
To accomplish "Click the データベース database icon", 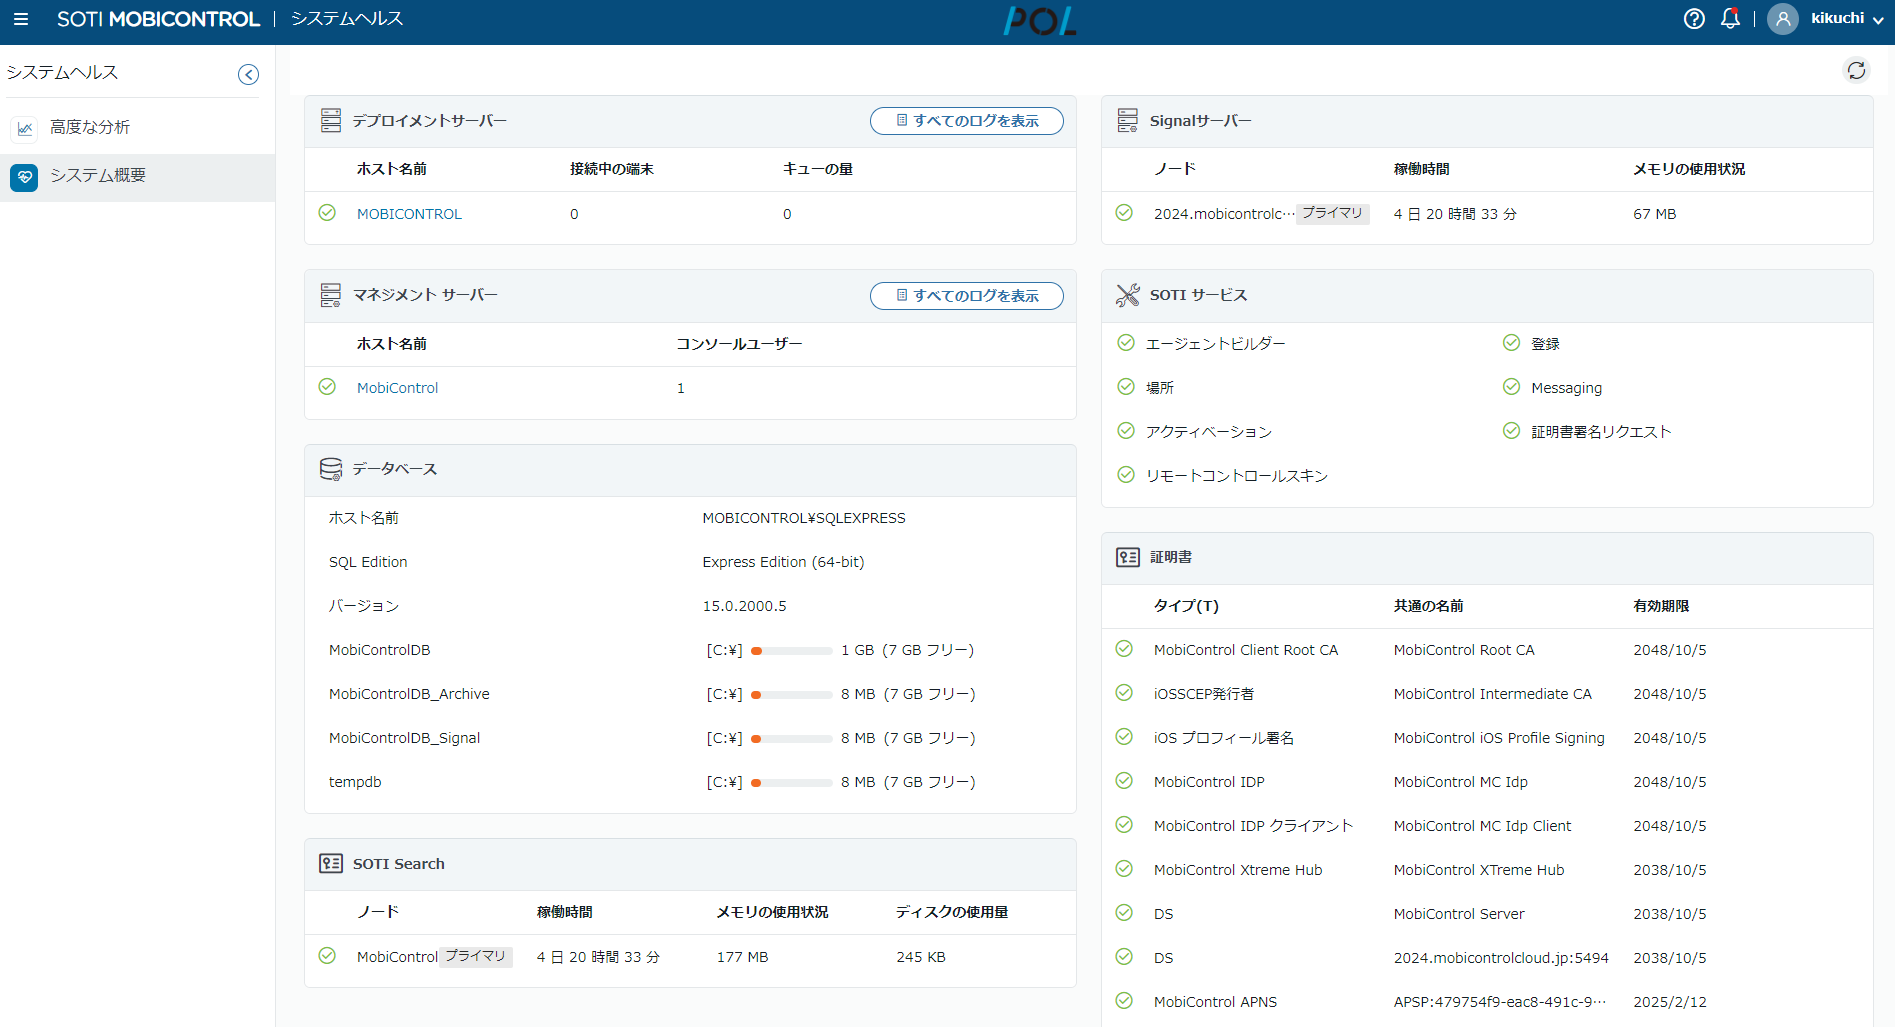I will coord(331,469).
